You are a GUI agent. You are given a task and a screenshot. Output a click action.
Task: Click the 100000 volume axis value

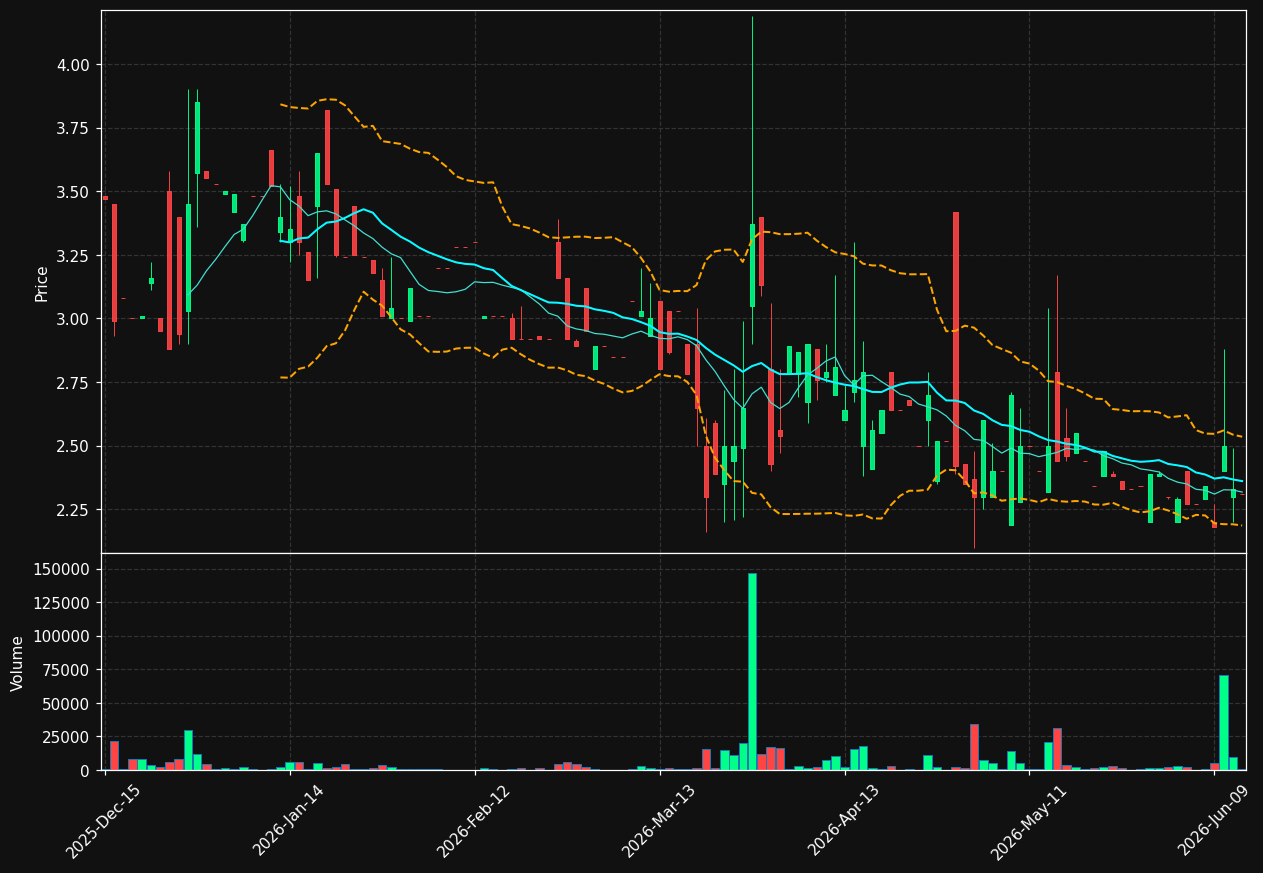point(62,636)
